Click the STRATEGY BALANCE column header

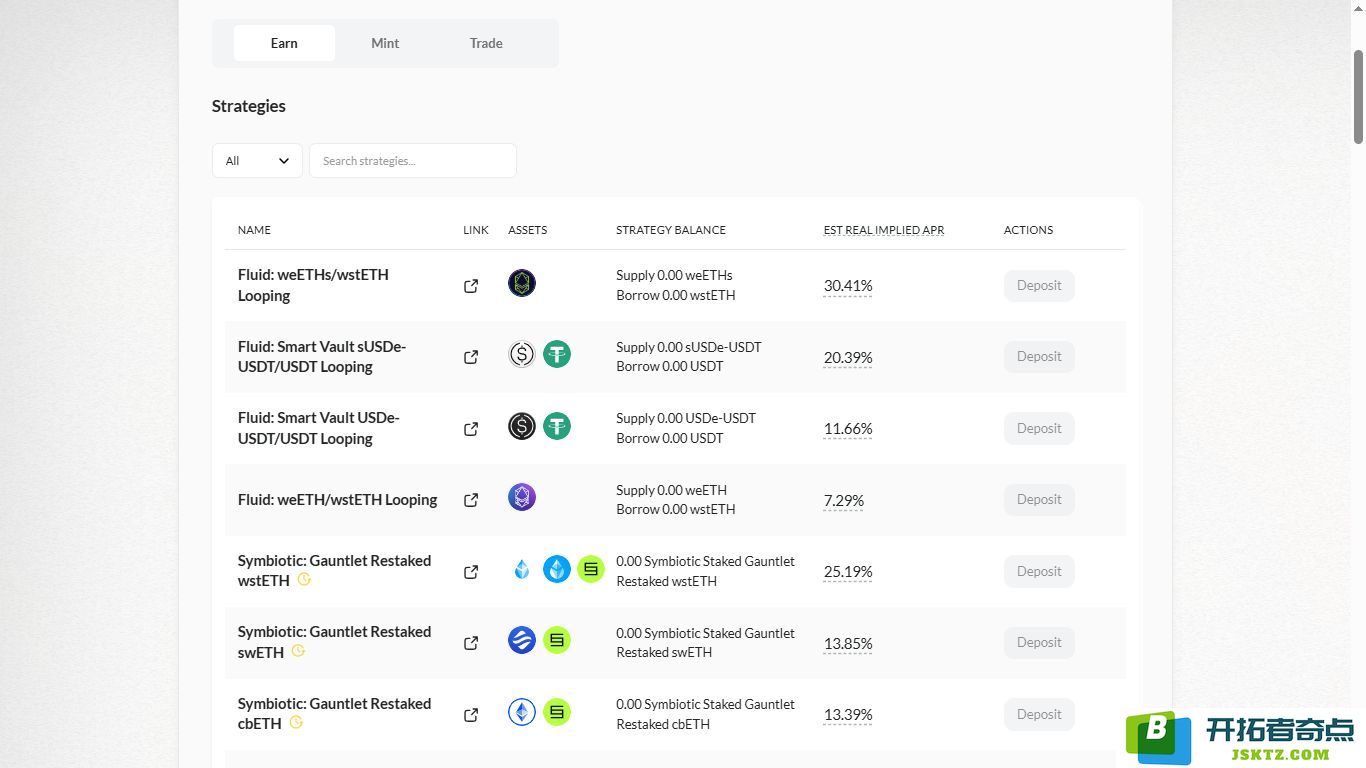671,230
